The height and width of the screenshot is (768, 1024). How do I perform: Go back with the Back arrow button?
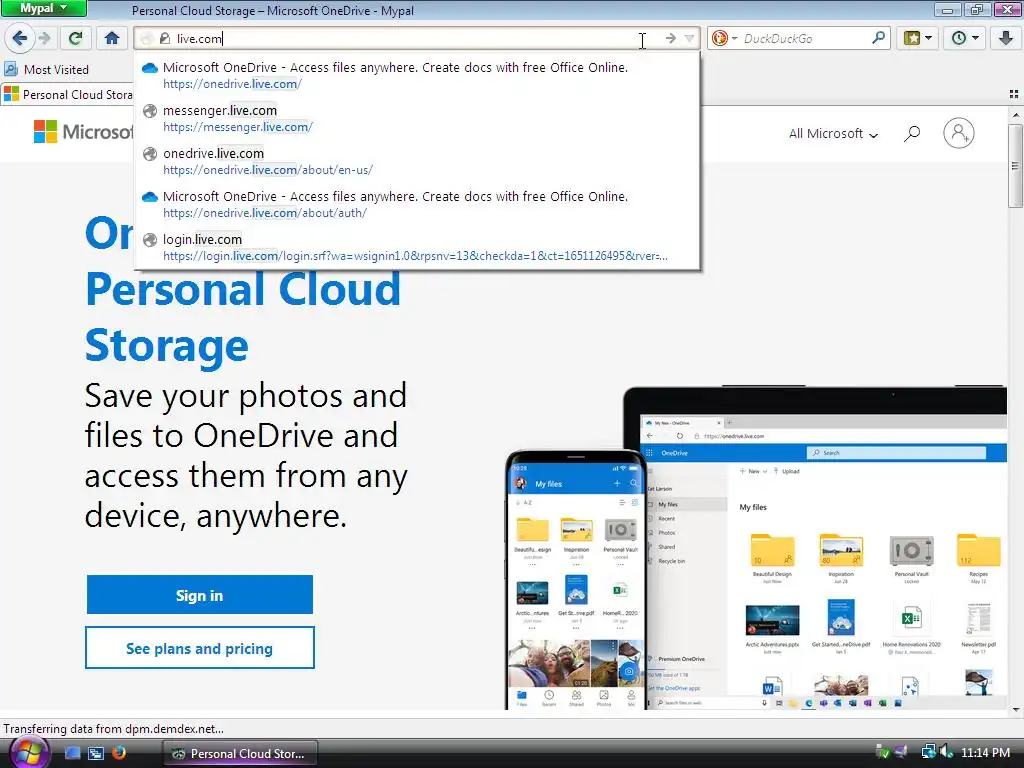click(x=20, y=38)
